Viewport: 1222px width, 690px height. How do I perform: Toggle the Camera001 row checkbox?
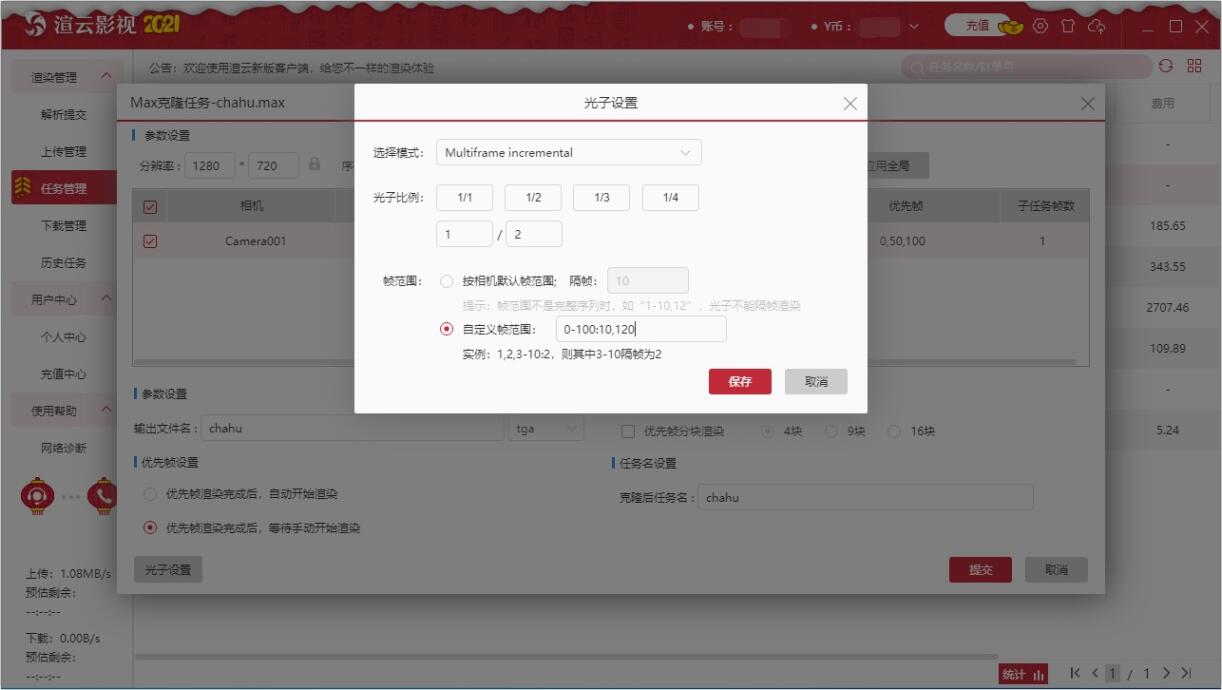click(151, 241)
